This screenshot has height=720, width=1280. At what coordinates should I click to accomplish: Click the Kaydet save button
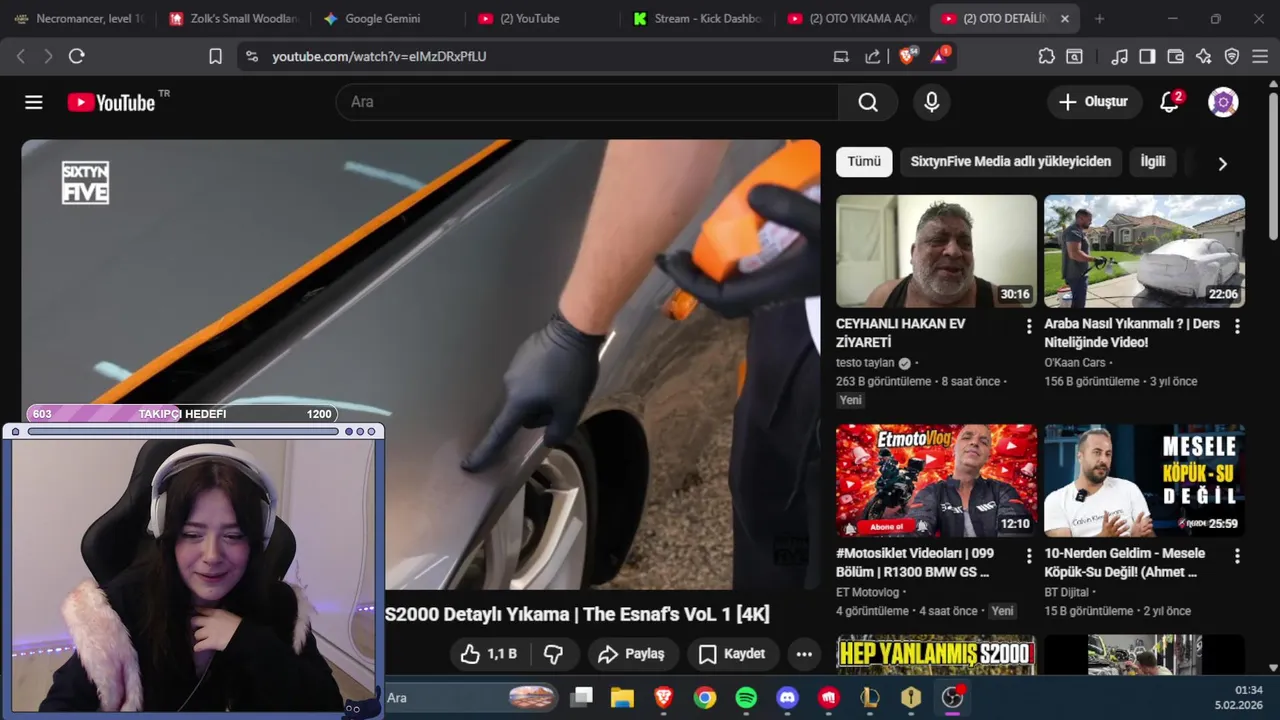tap(732, 654)
